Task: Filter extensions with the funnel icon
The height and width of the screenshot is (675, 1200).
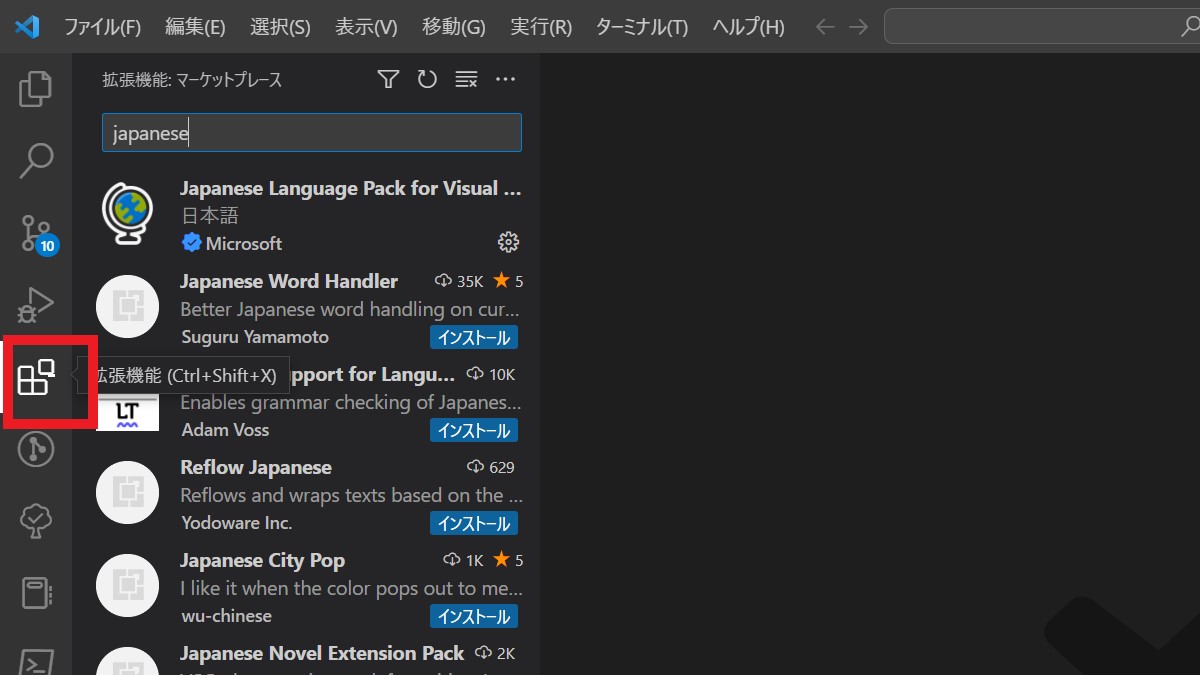Action: (x=388, y=79)
